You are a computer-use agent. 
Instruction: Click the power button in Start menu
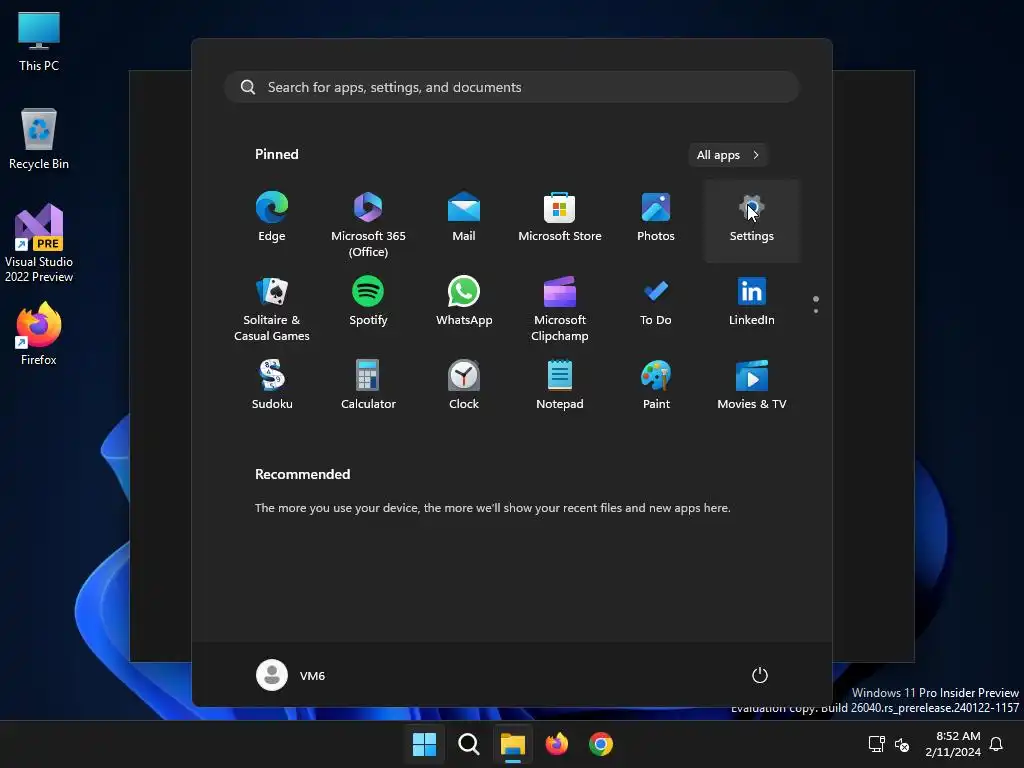(x=760, y=675)
